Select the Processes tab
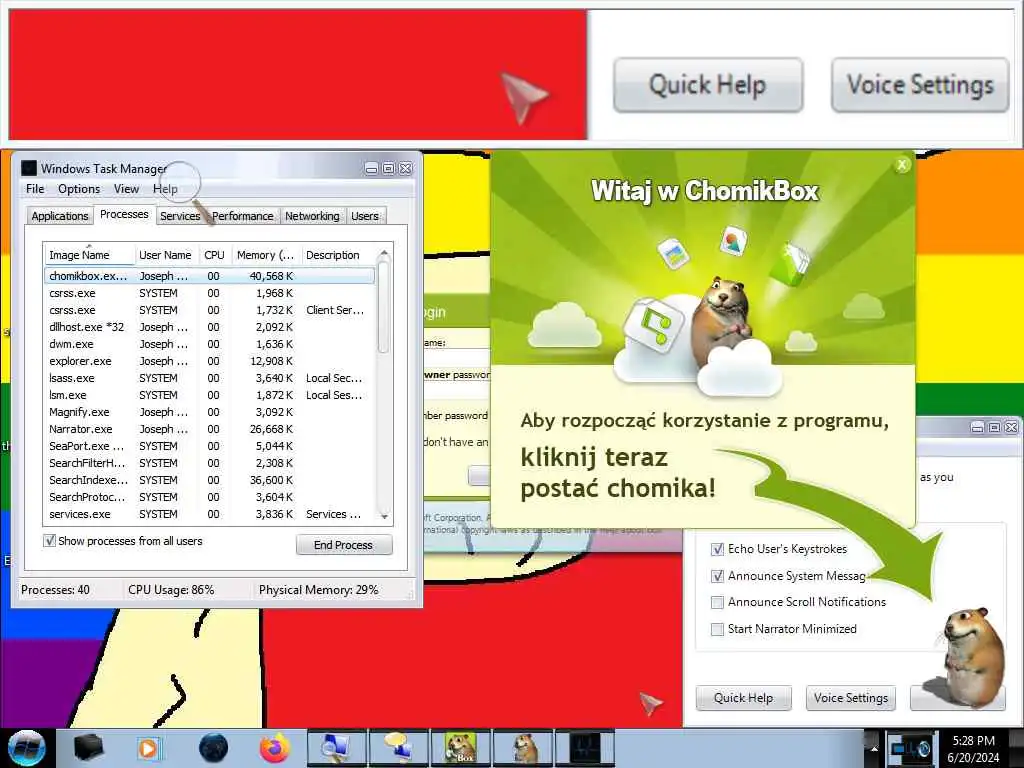Screen dimensions: 1024x768 pyautogui.click(x=124, y=214)
